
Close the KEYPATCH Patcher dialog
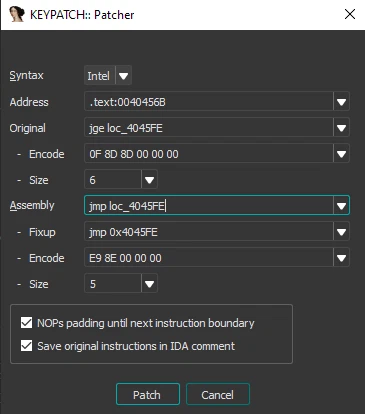(x=350, y=14)
